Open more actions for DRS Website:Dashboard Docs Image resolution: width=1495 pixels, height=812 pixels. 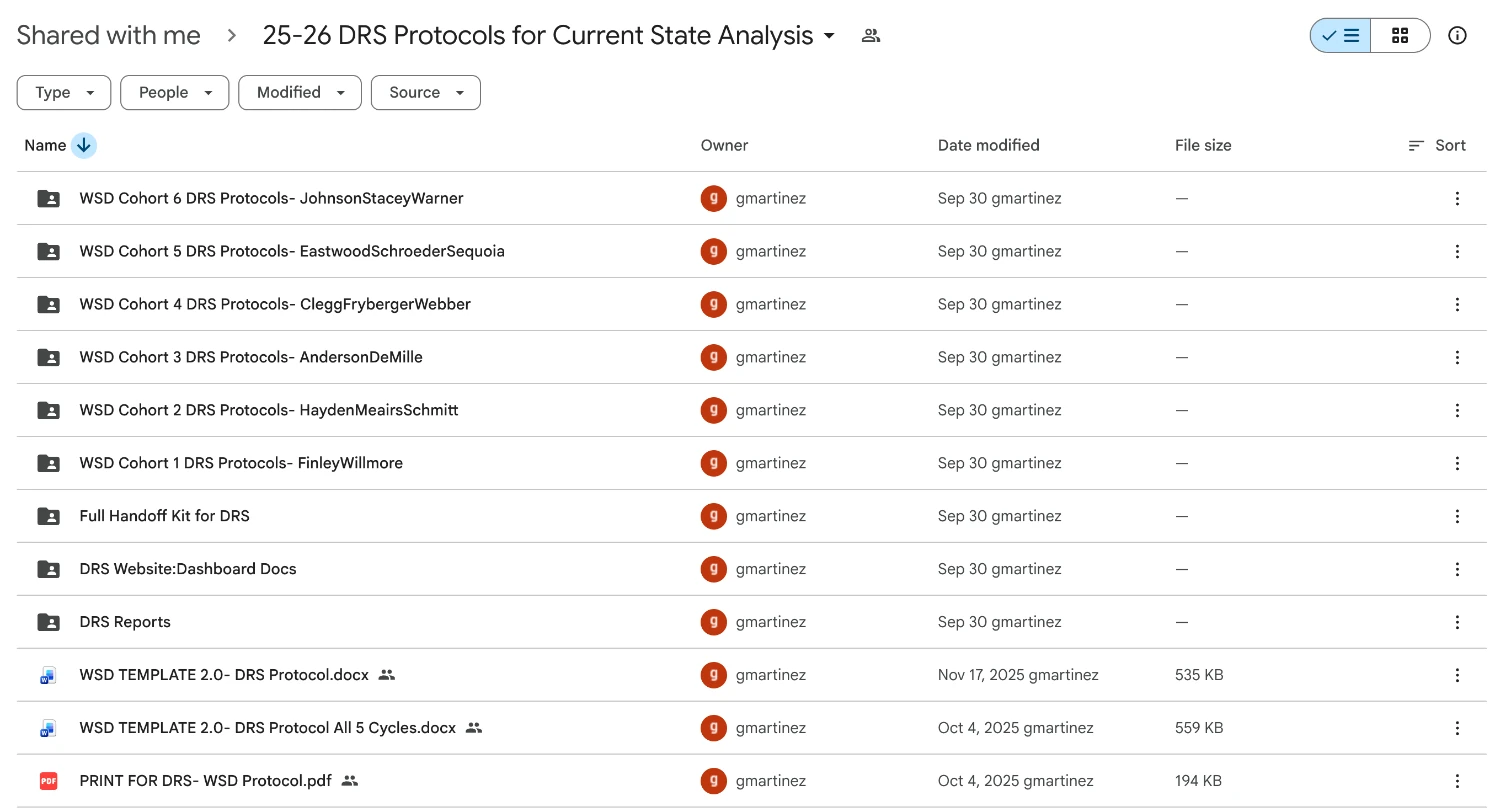point(1457,569)
